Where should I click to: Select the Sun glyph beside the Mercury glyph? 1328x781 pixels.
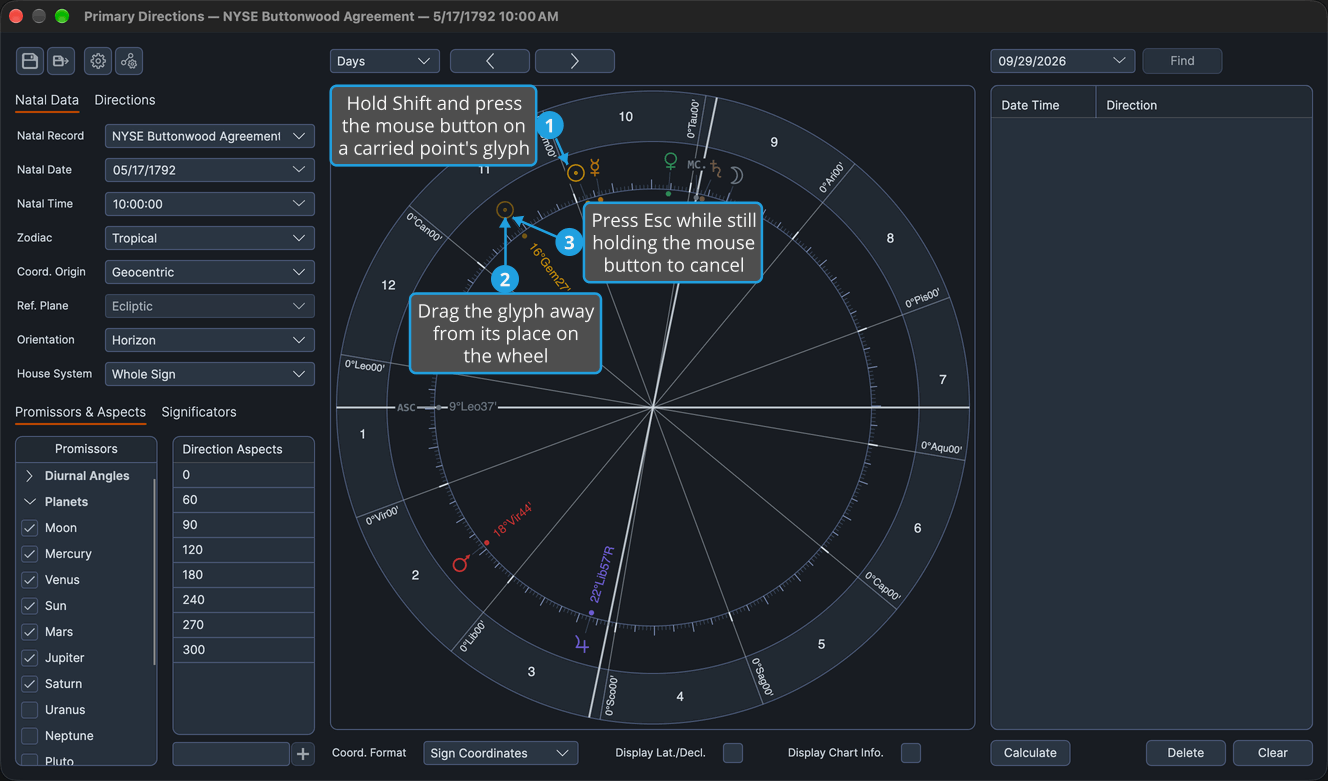[x=575, y=173]
